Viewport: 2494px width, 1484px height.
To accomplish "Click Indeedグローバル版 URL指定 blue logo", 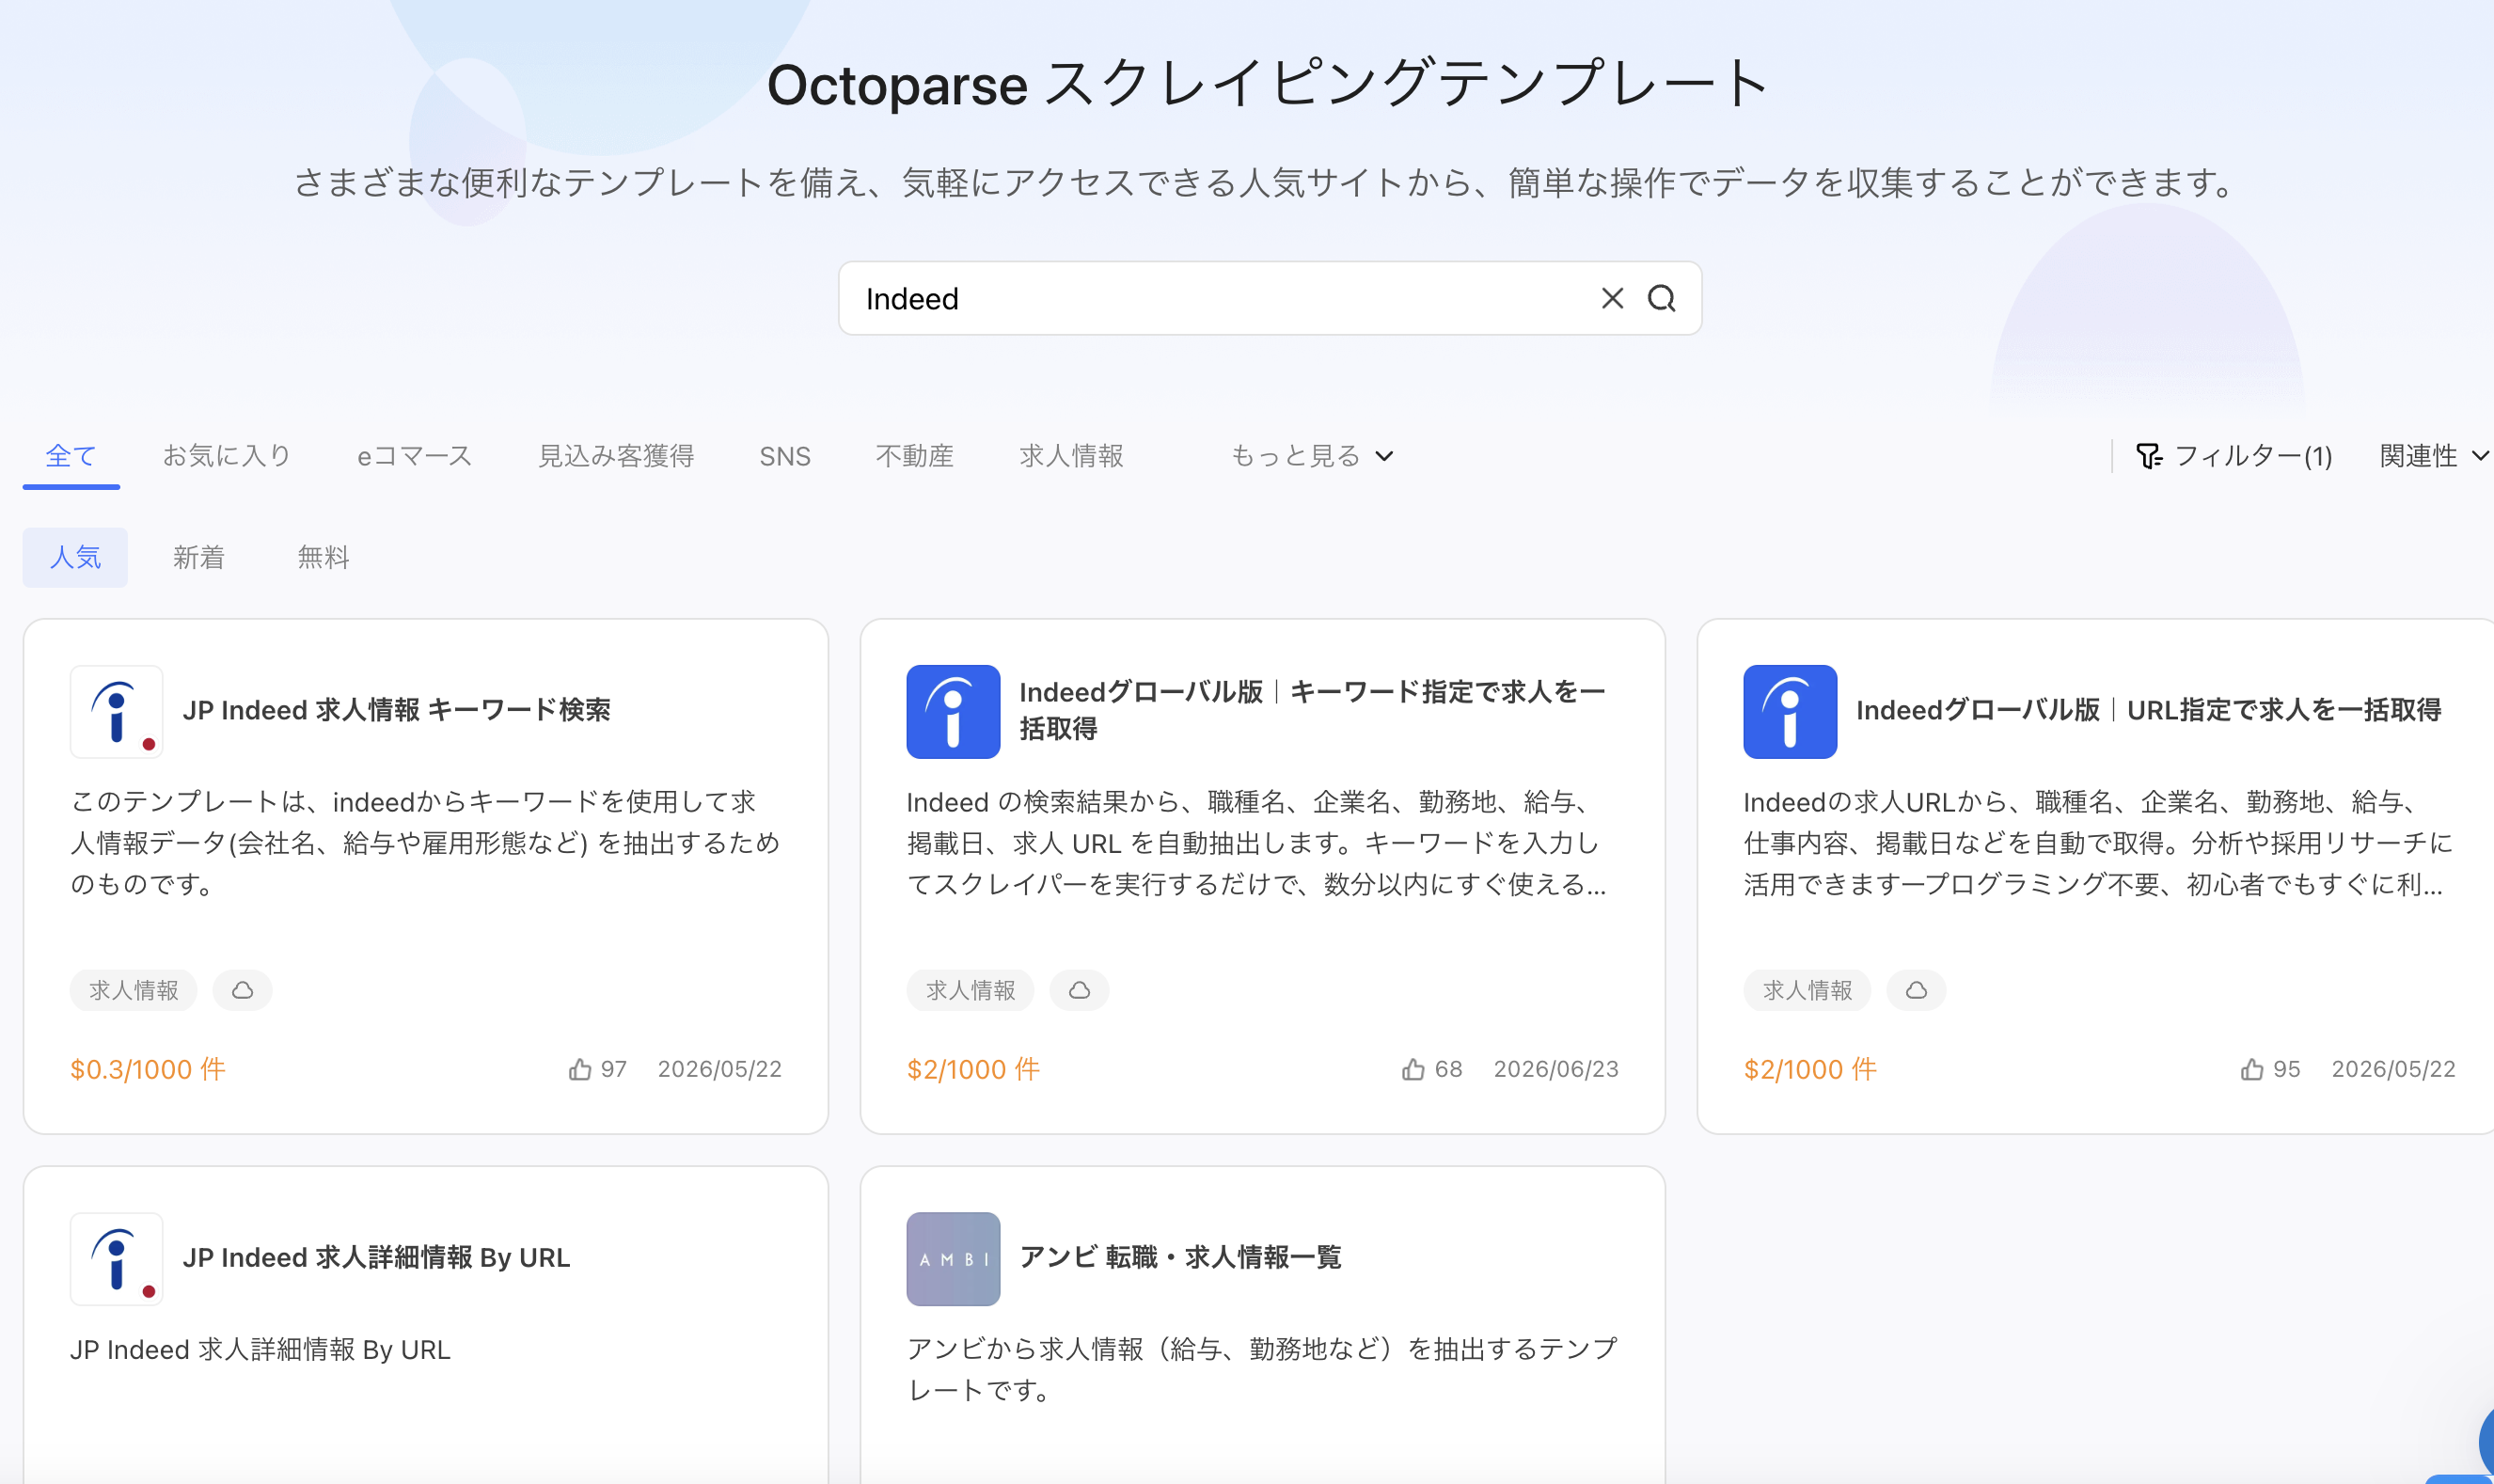I will [1790, 711].
